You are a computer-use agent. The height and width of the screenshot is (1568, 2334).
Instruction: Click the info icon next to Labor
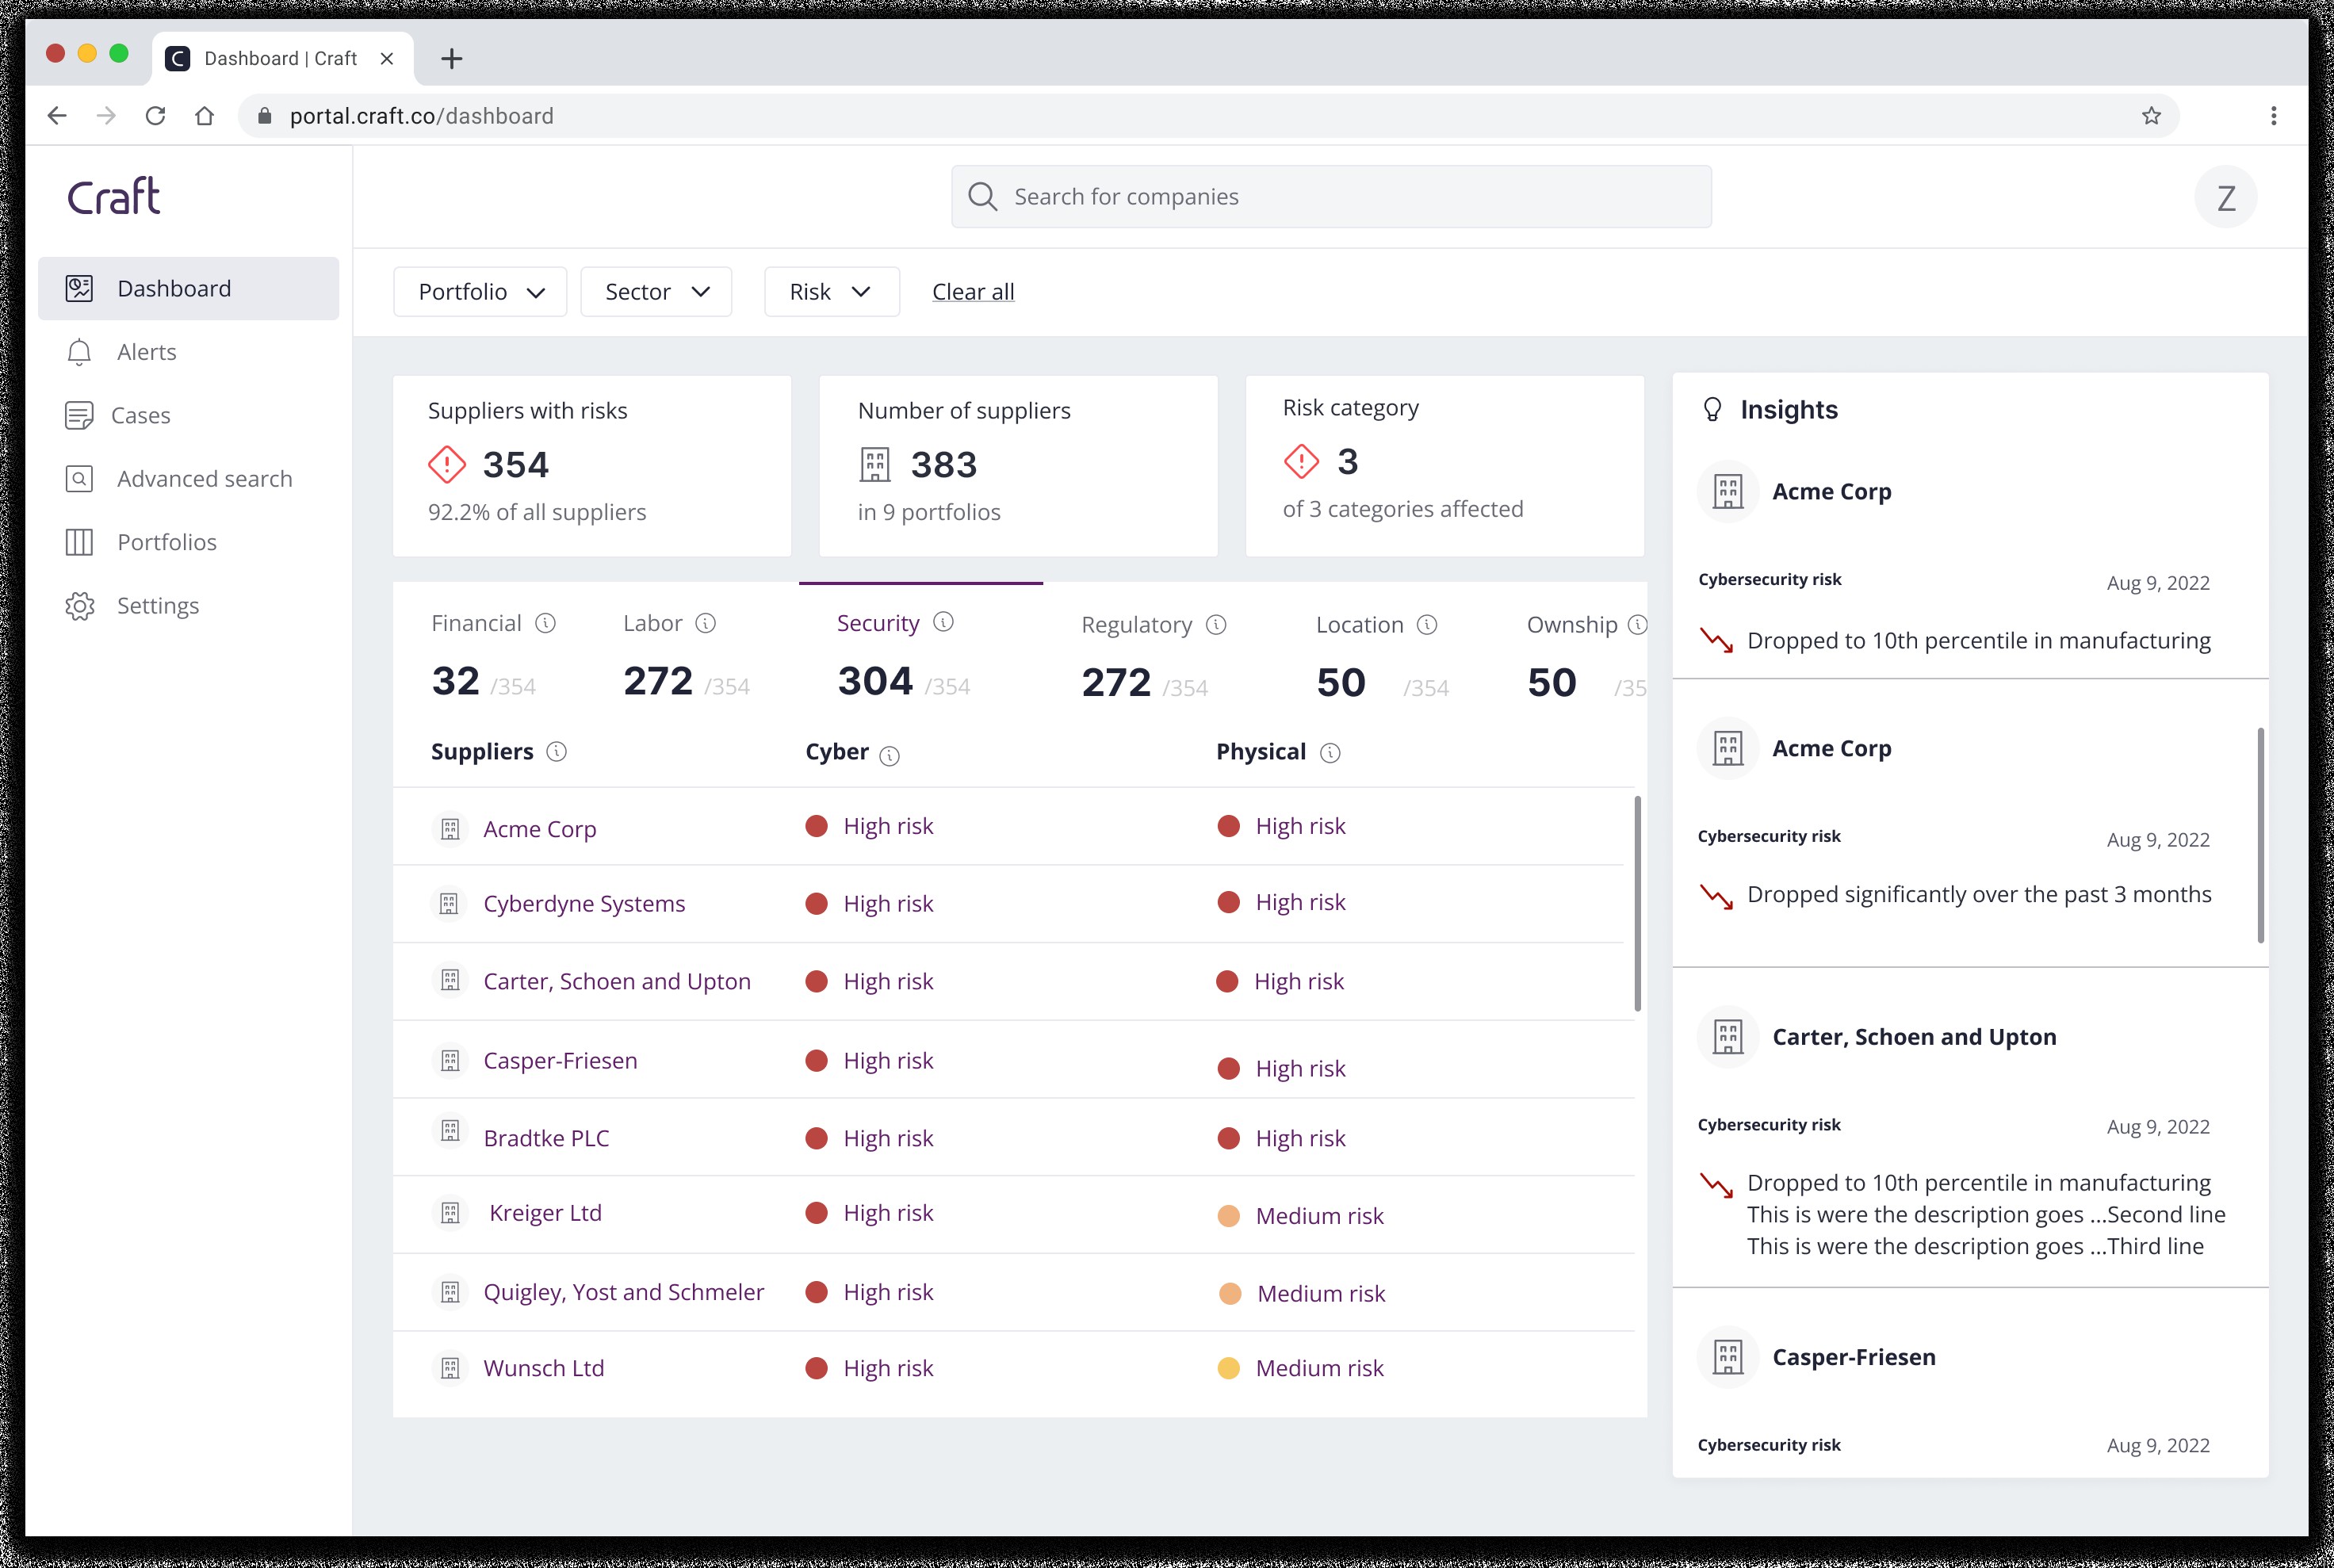click(x=706, y=623)
